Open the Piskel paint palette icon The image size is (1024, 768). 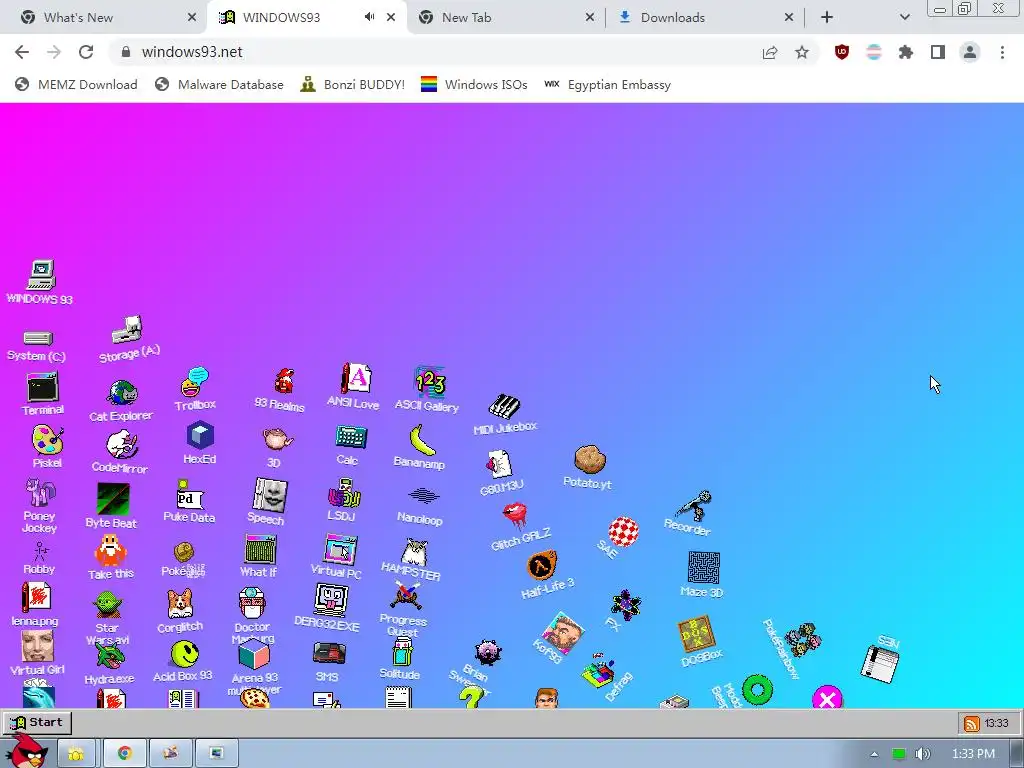48,440
